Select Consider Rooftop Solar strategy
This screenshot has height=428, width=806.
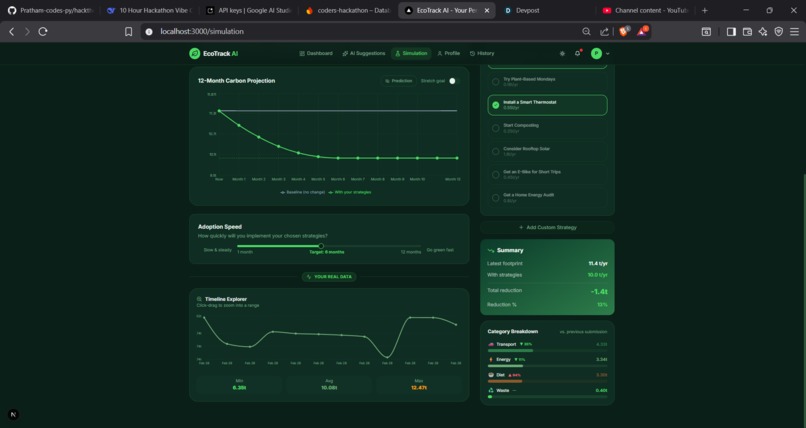547,151
